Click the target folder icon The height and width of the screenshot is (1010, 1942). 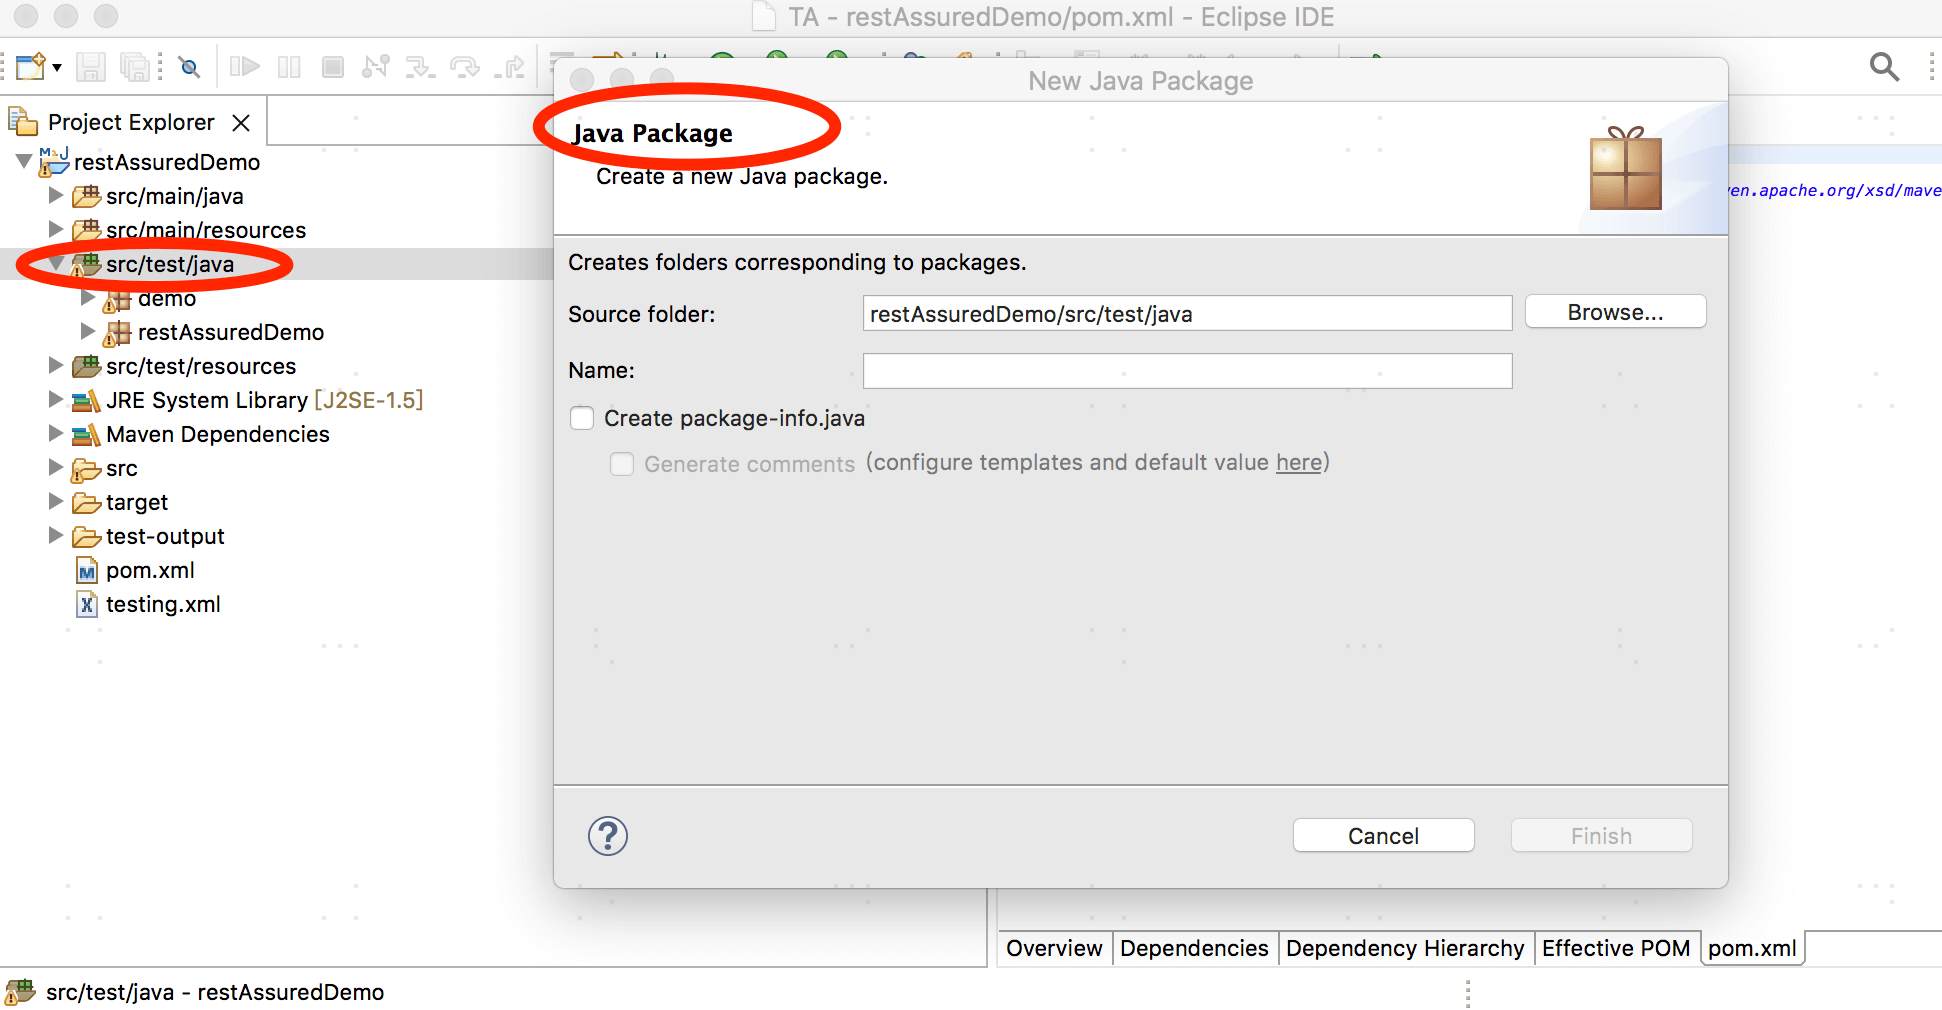point(86,503)
